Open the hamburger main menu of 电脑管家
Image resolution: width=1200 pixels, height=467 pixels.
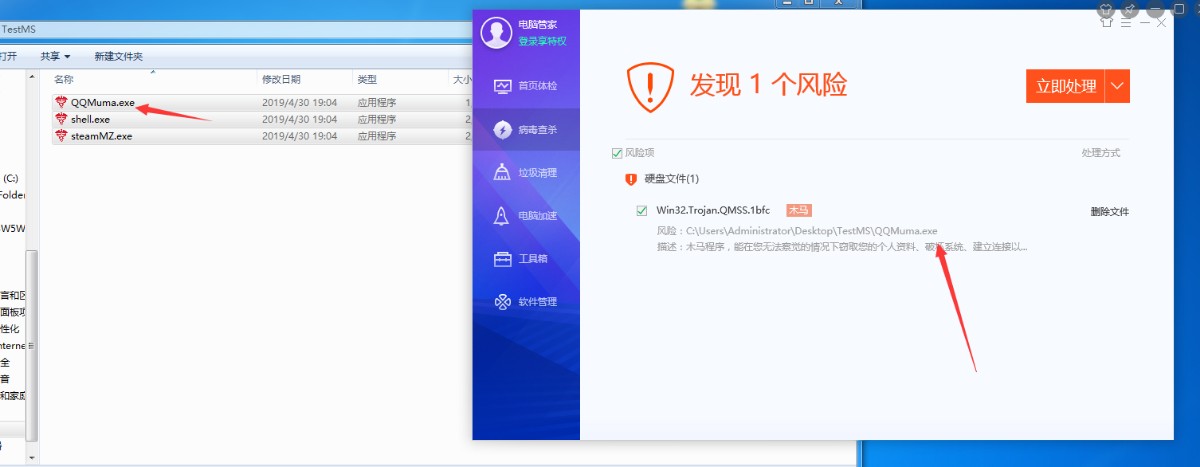1125,22
